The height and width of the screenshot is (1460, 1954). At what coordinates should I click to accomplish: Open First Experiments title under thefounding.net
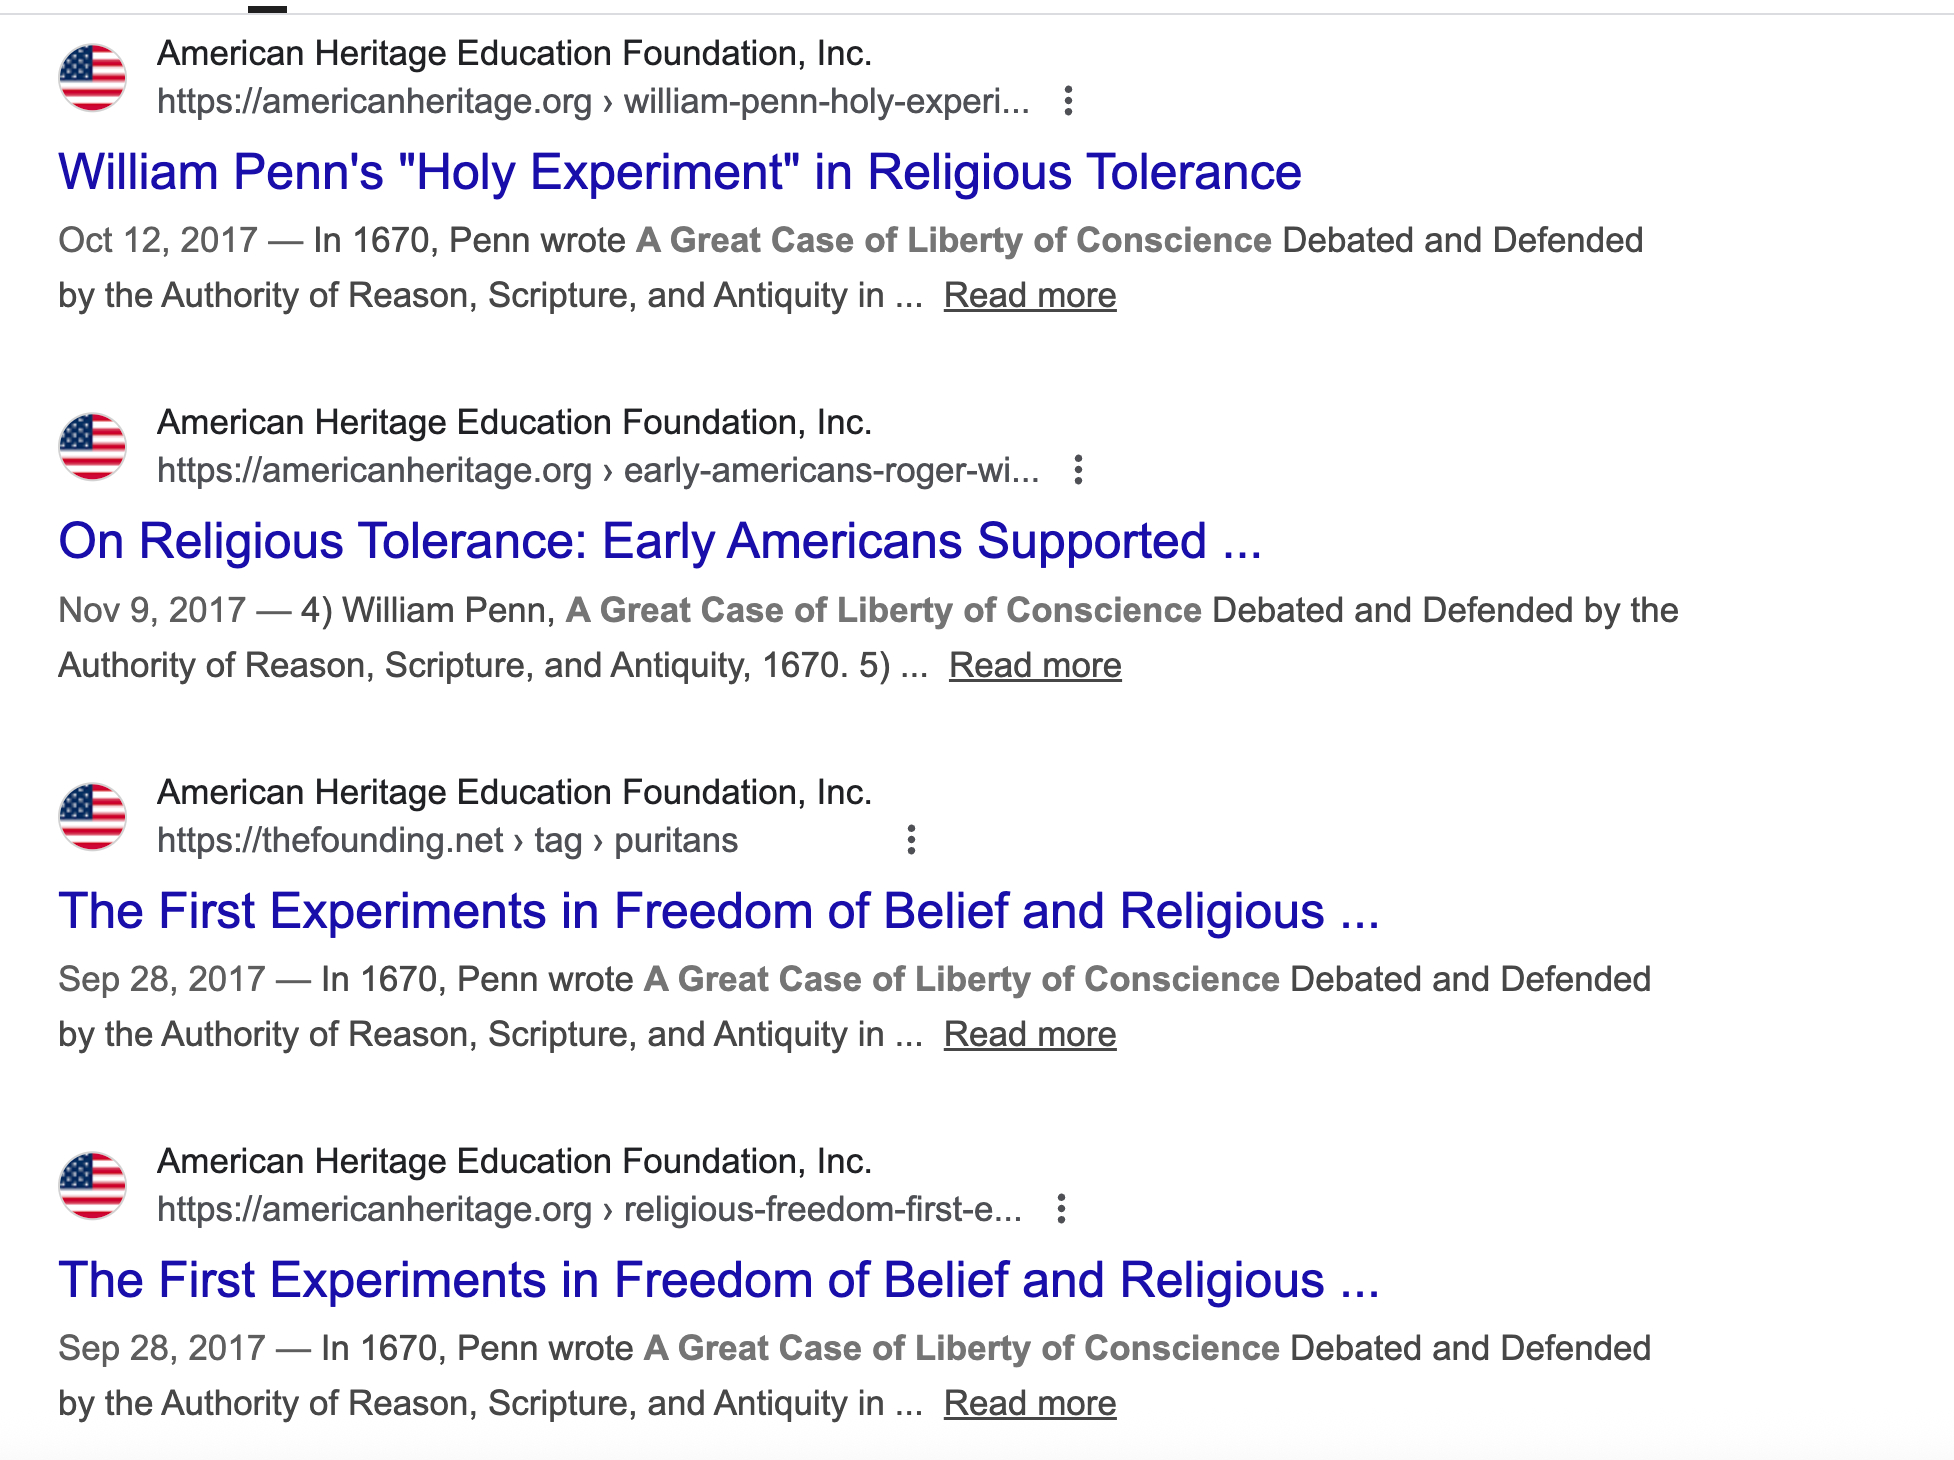(x=718, y=911)
